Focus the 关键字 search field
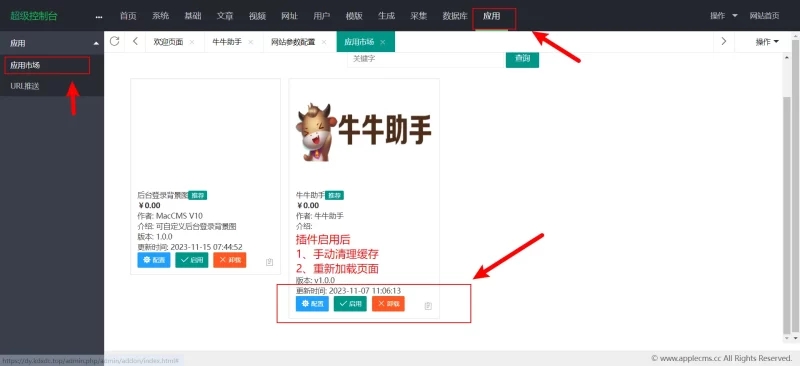 click(426, 59)
